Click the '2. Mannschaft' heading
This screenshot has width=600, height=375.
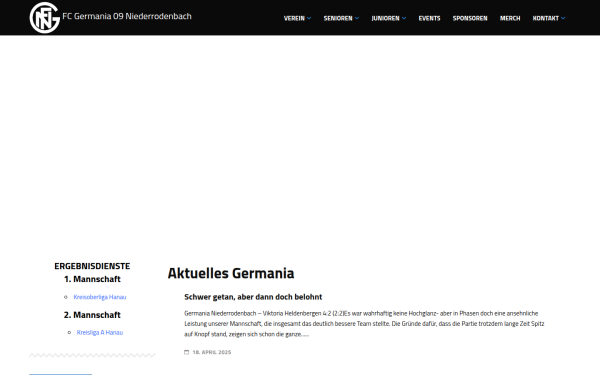(x=92, y=315)
